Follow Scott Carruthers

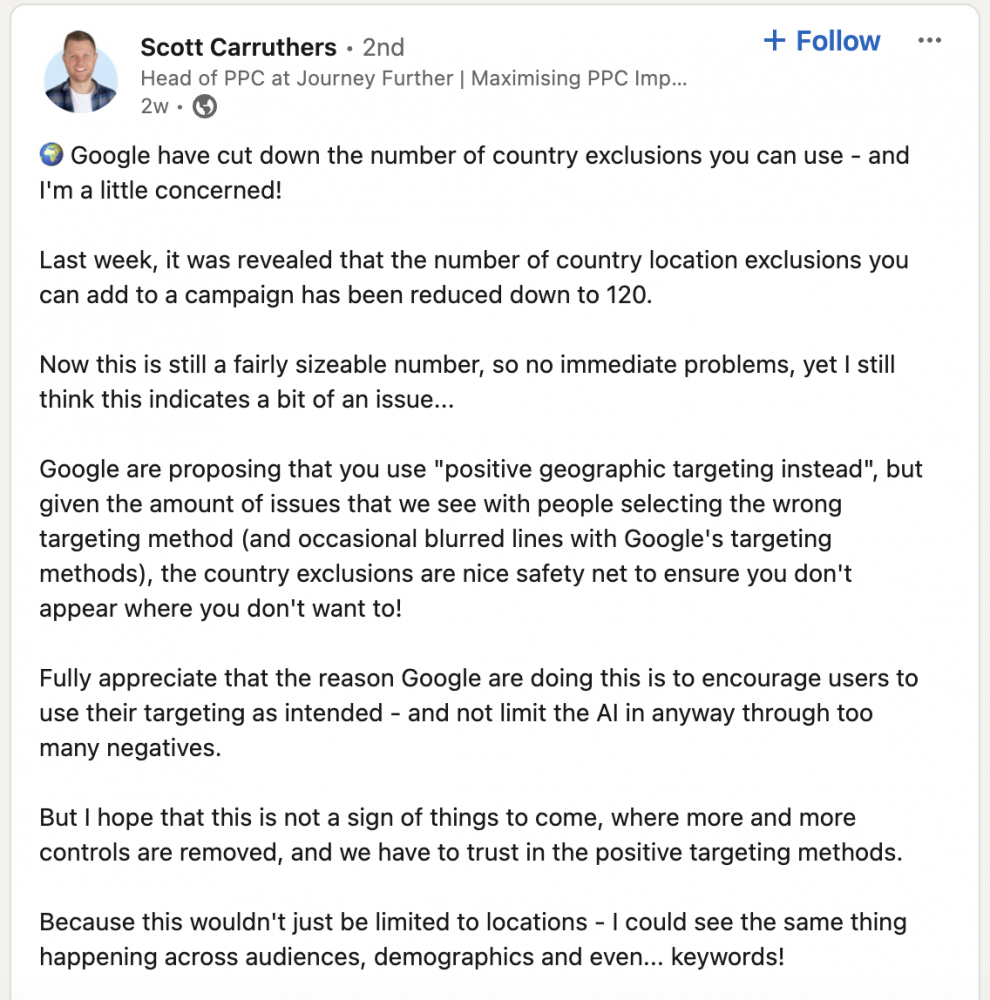point(822,41)
